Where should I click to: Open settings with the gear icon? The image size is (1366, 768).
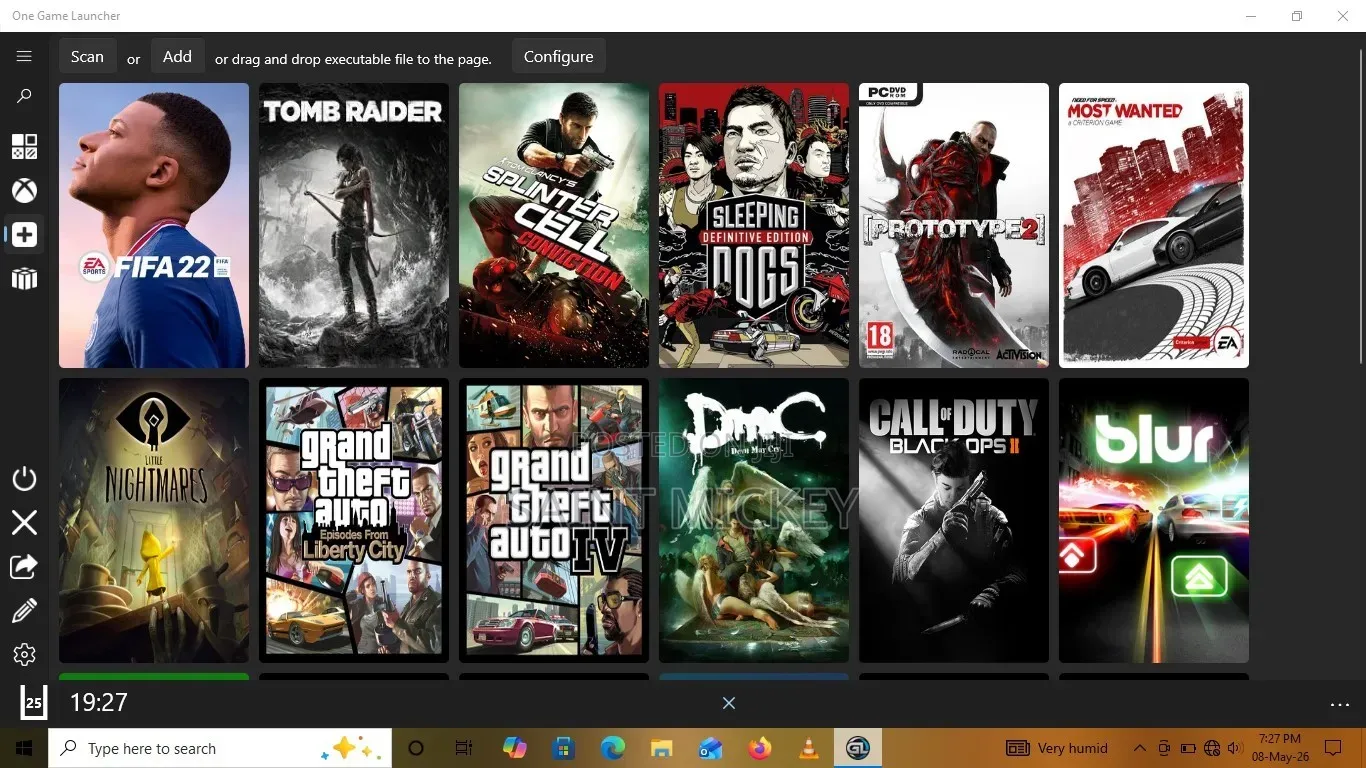click(x=24, y=654)
